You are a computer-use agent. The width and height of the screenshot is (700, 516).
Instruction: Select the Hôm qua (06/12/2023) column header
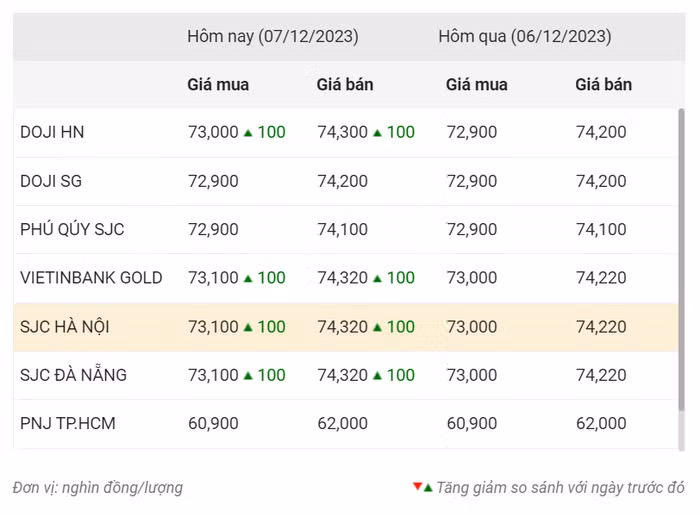click(x=524, y=37)
